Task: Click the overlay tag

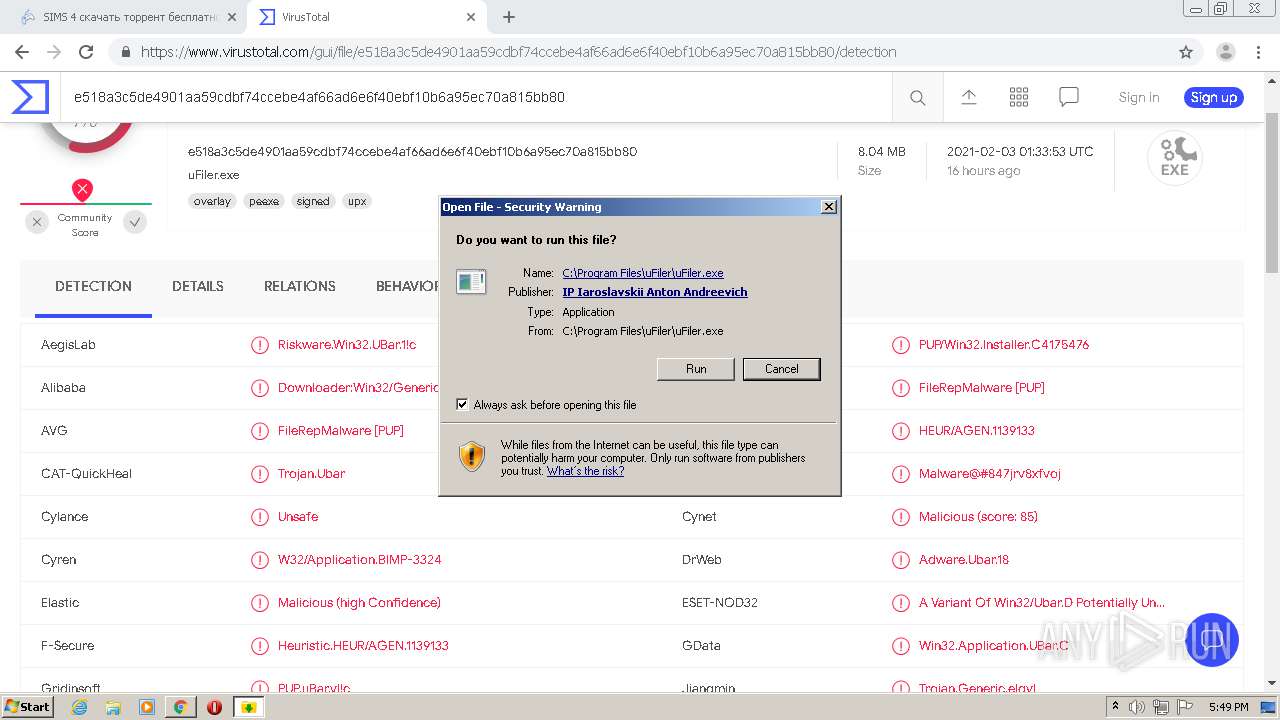Action: tap(212, 201)
